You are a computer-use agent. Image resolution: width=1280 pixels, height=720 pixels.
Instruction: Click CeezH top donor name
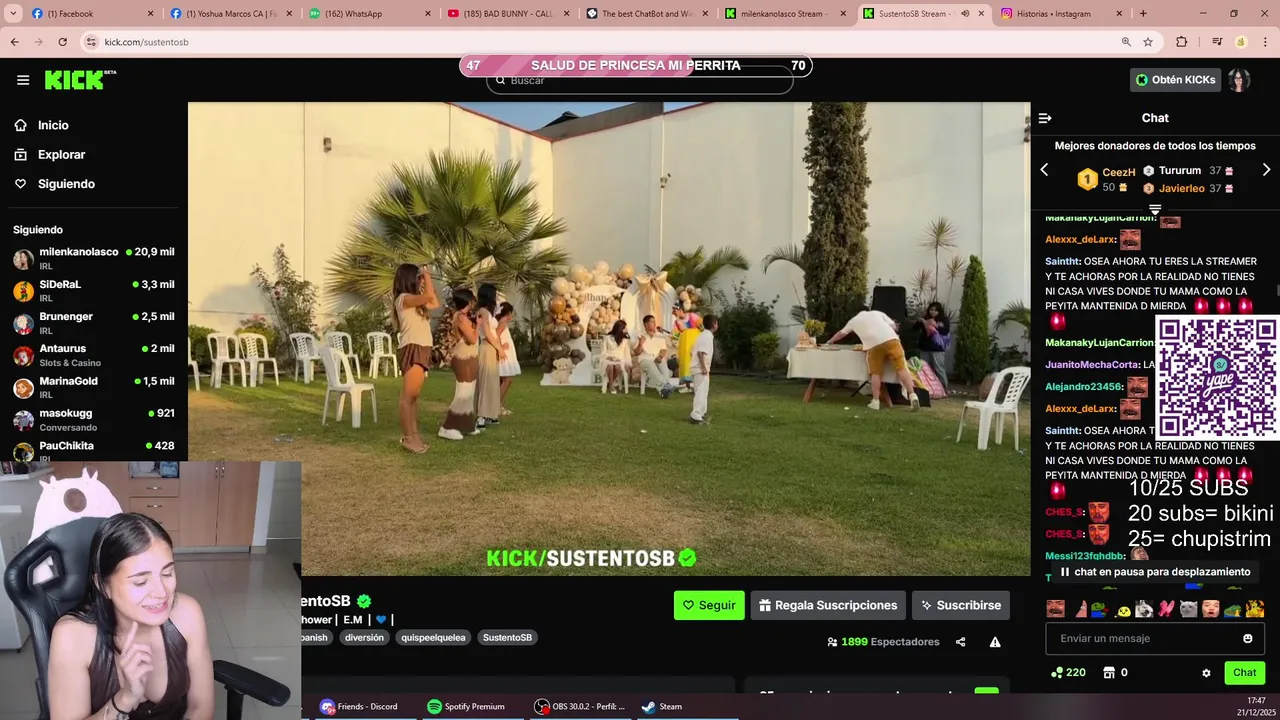click(x=1118, y=172)
